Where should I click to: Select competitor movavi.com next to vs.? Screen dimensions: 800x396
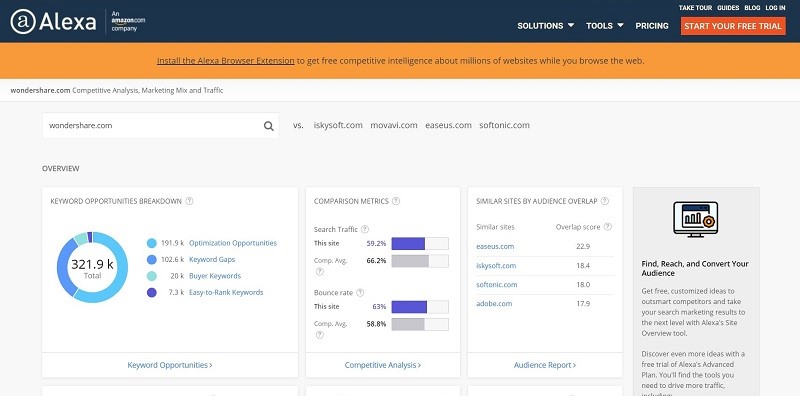(x=394, y=125)
